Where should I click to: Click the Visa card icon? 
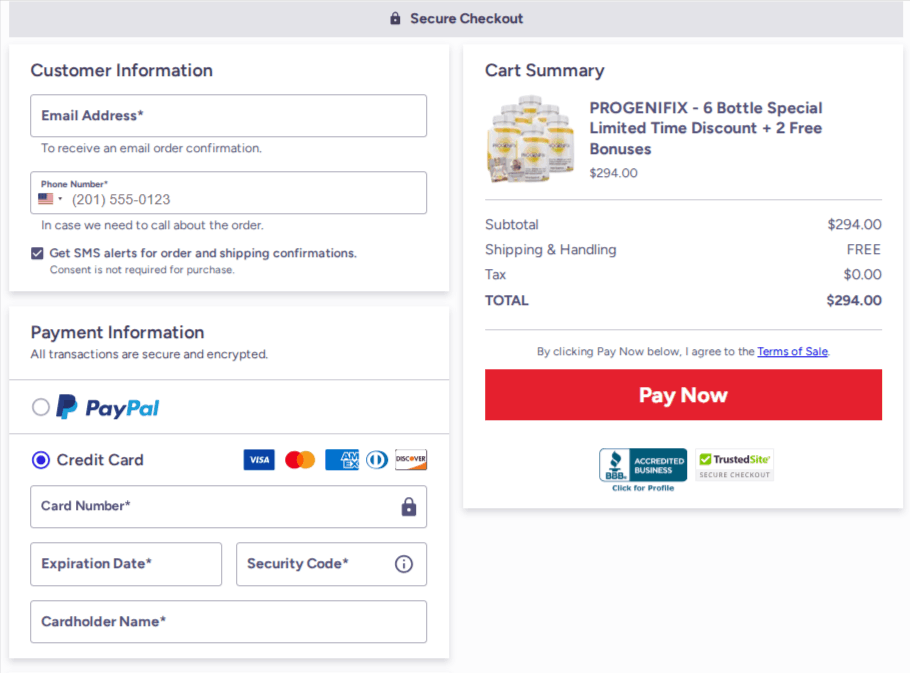pyautogui.click(x=258, y=459)
